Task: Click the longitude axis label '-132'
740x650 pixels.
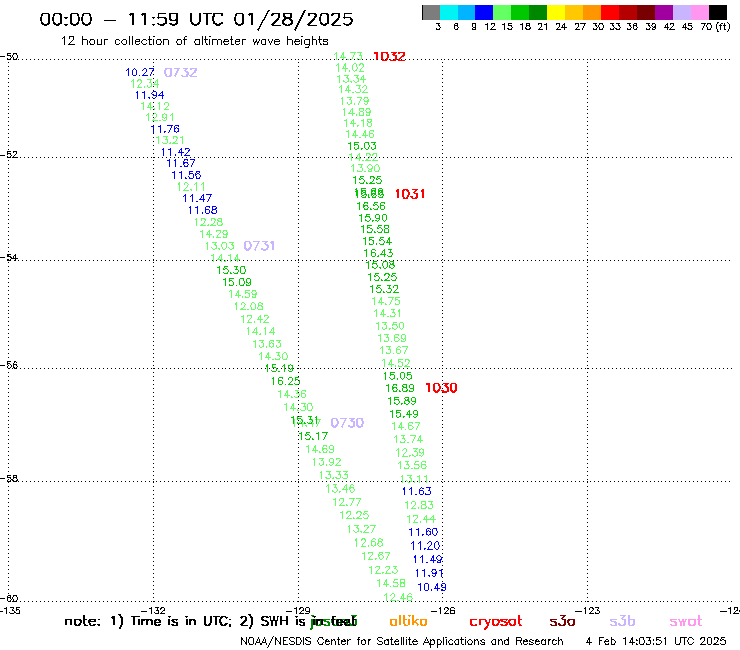Action: tap(153, 611)
